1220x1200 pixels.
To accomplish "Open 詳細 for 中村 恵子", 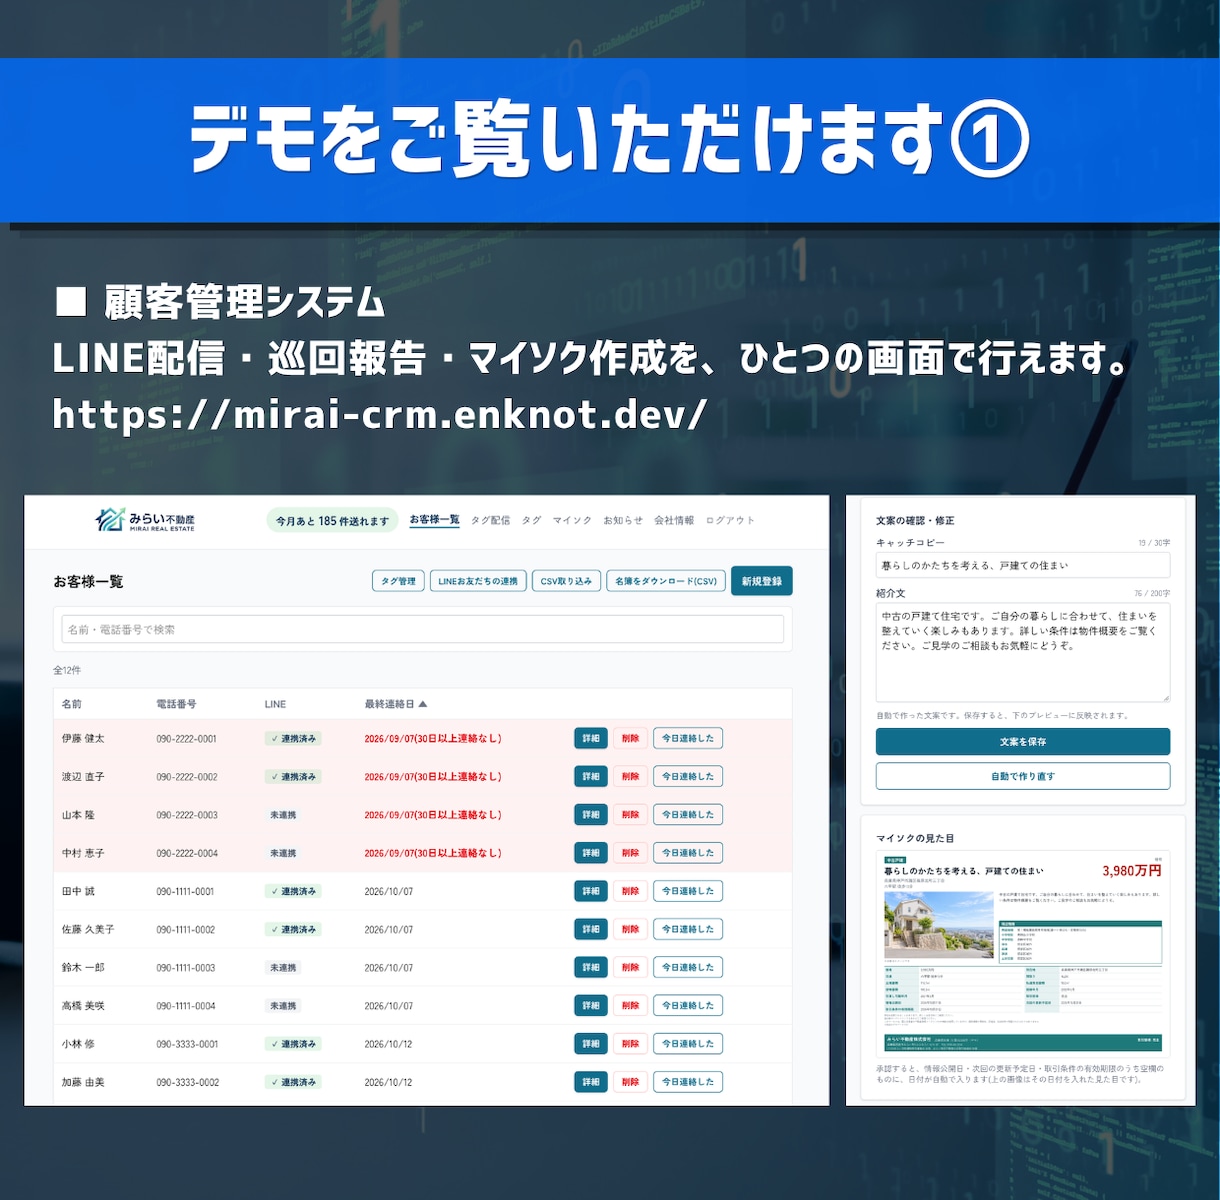I will click(591, 853).
